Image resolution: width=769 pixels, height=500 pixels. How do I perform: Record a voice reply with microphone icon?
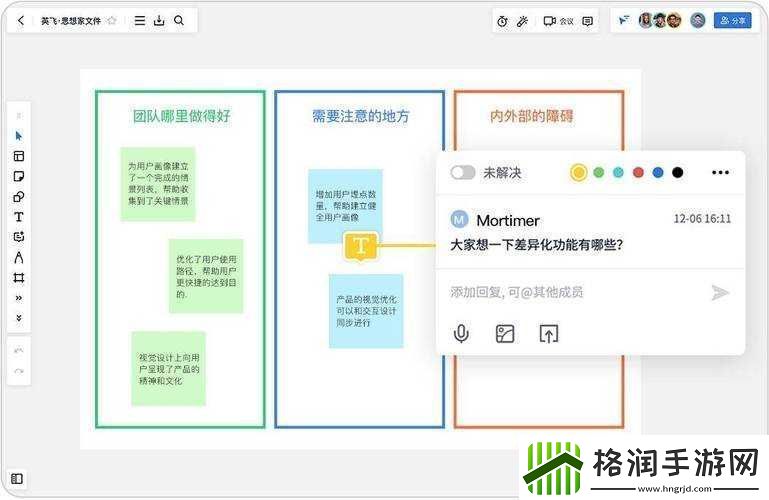click(x=461, y=334)
